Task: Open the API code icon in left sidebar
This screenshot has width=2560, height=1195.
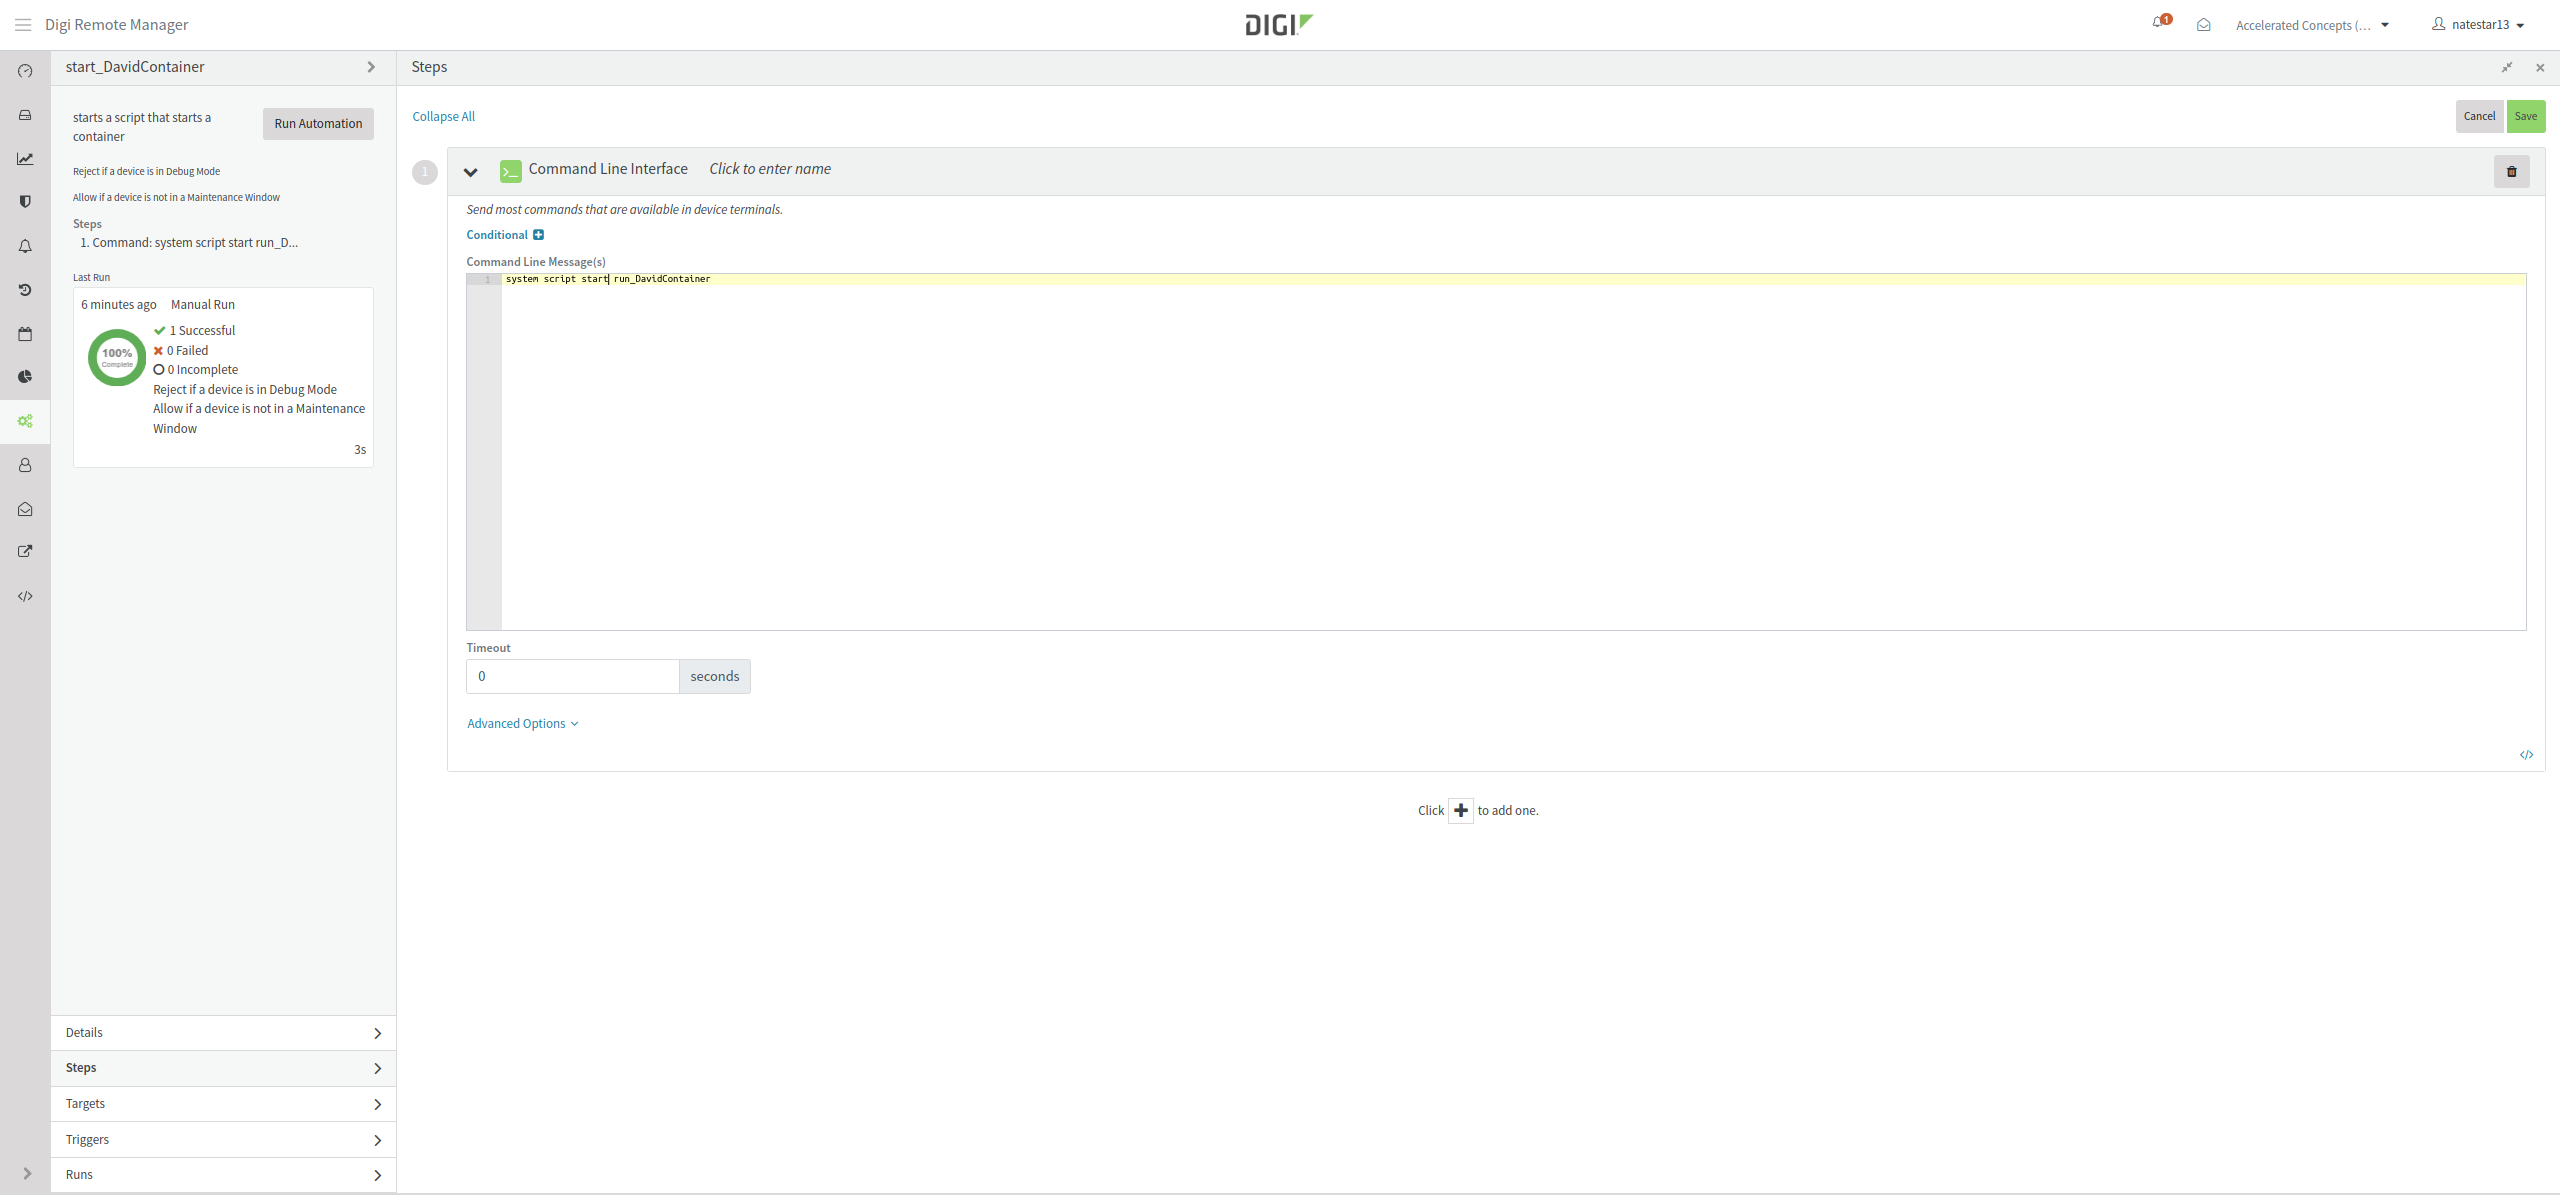Action: (25, 596)
